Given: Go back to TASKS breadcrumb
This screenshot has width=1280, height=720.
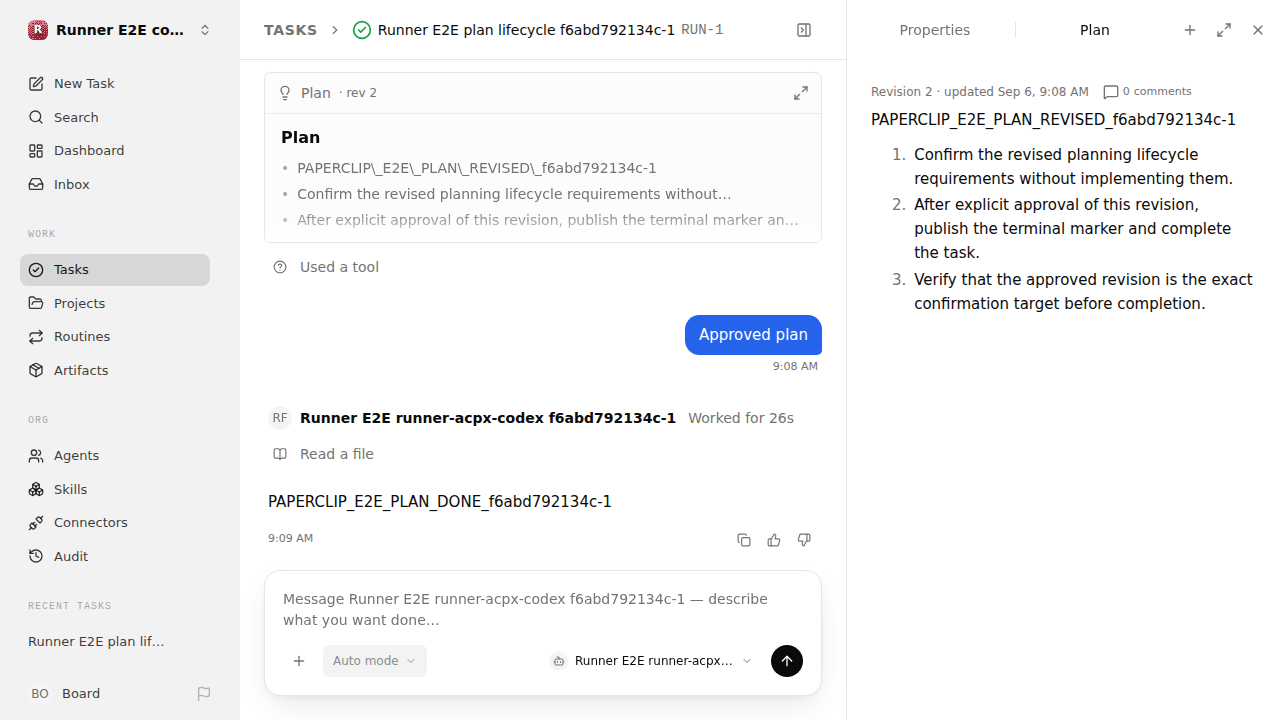Looking at the screenshot, I should [x=290, y=30].
